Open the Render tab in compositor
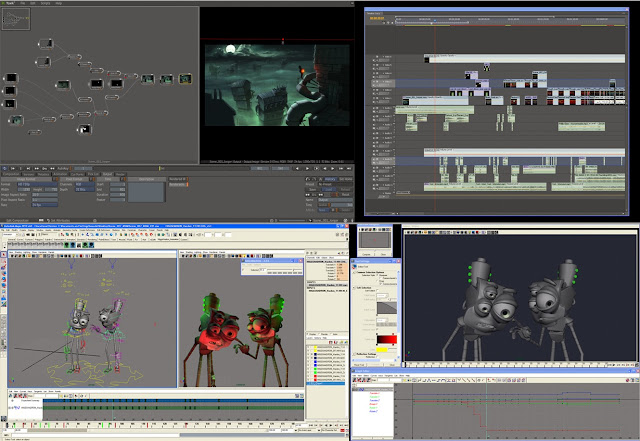 tap(120, 174)
